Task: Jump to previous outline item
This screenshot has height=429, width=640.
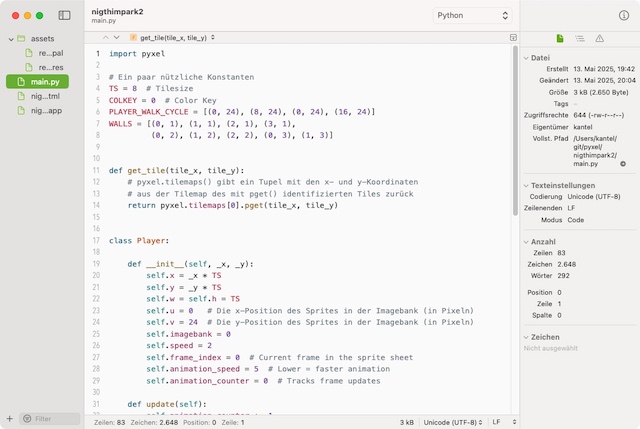Action: [x=104, y=37]
